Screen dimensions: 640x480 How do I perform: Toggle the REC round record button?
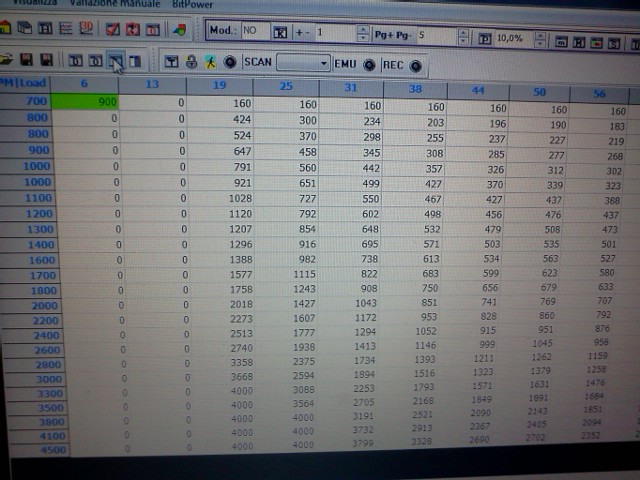(x=416, y=66)
